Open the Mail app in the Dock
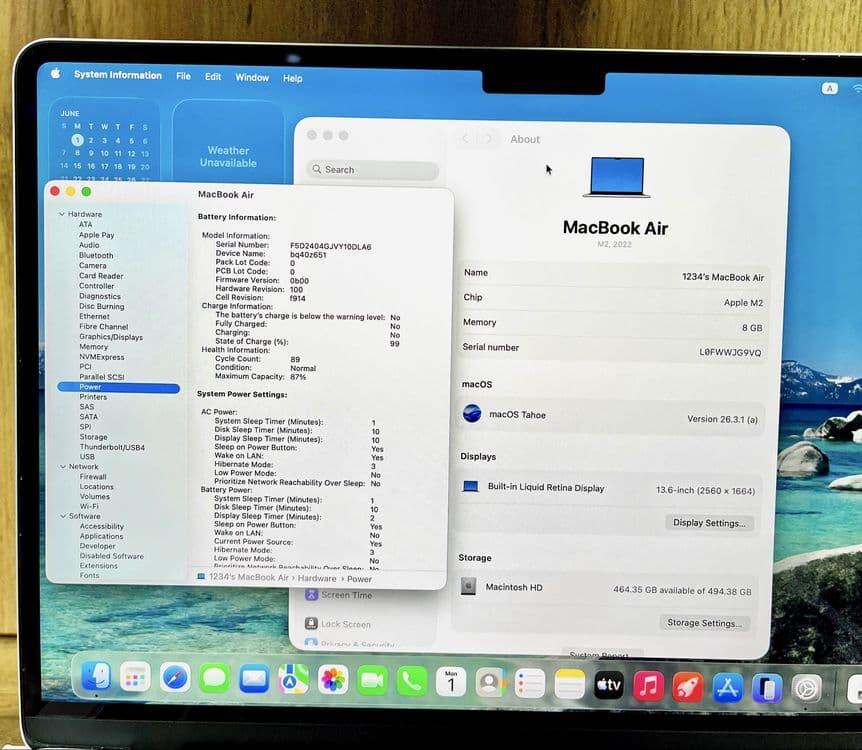Screen dimensions: 862x750 [254, 679]
